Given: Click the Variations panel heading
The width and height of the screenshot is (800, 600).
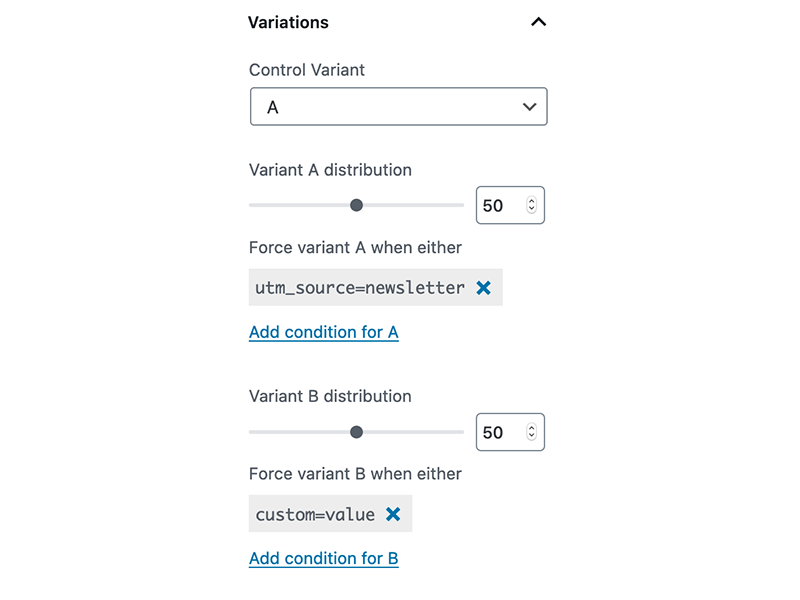Looking at the screenshot, I should [288, 22].
